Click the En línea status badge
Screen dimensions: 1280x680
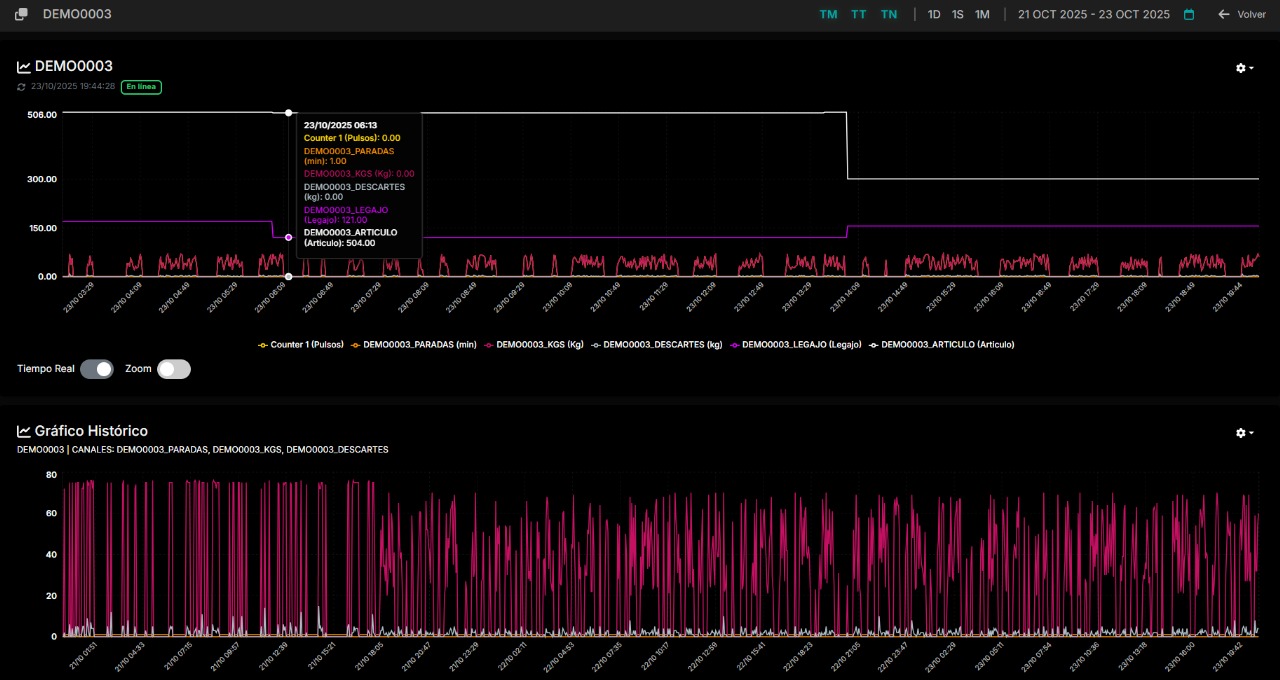click(x=141, y=87)
